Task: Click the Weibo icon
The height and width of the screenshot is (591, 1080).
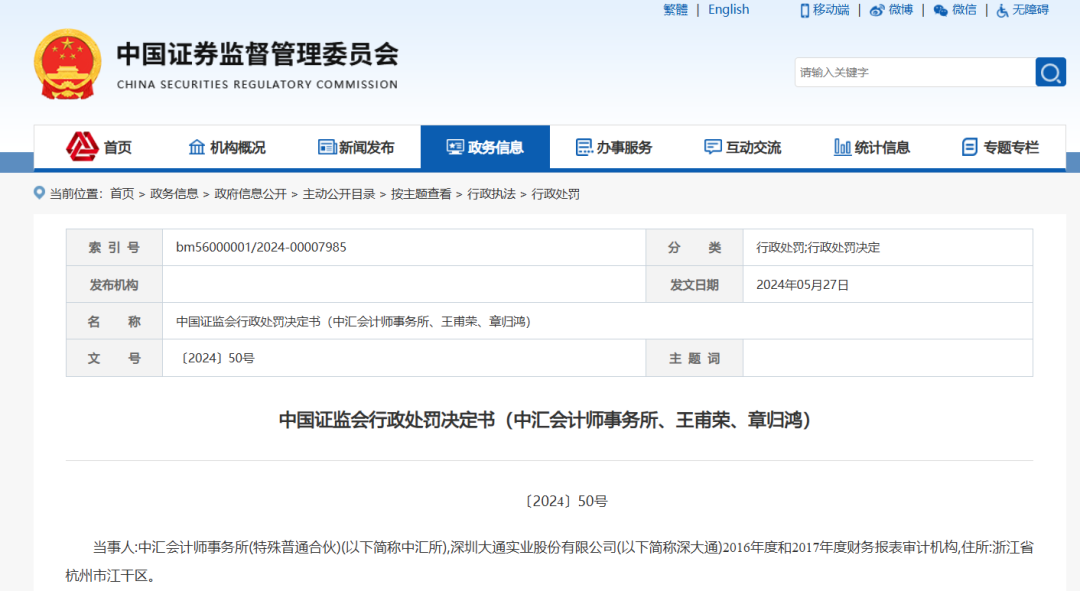Action: pos(877,10)
